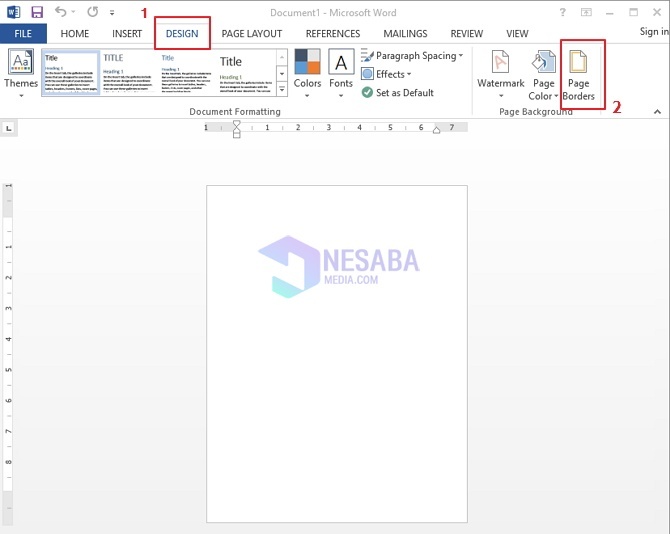Select the DESIGN tab

point(182,34)
